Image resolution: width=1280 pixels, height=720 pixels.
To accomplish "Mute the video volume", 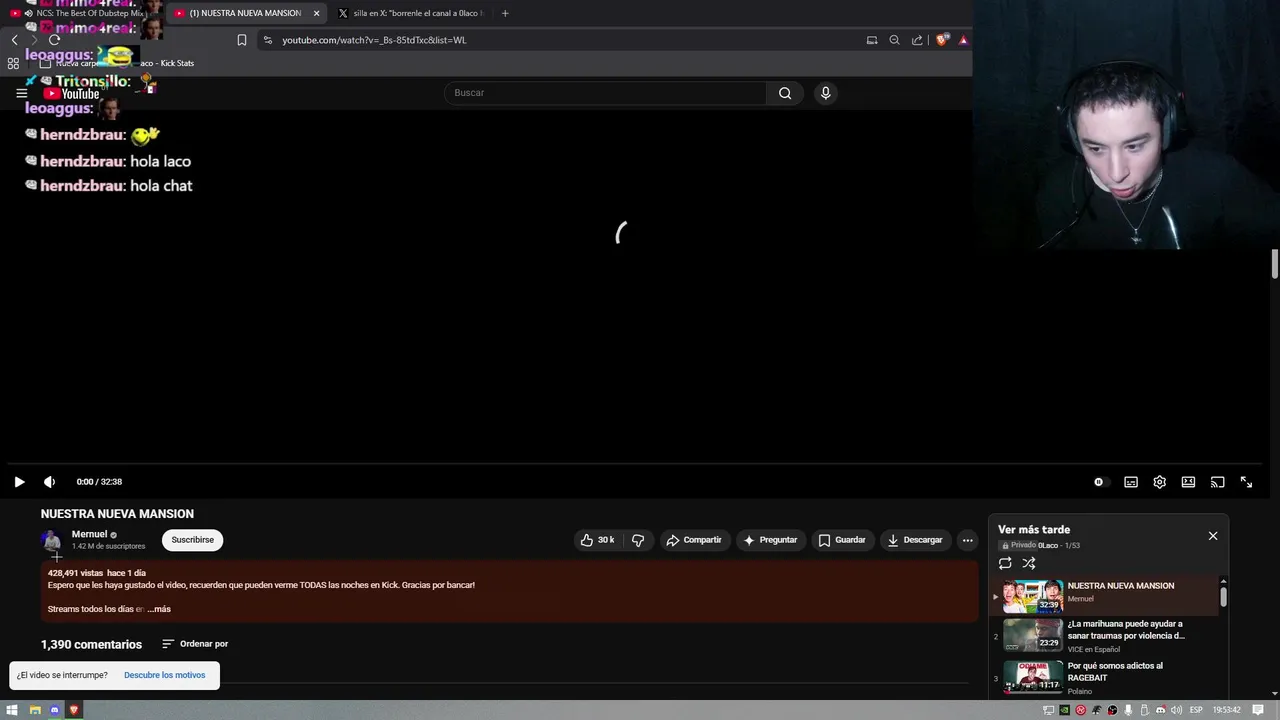I will 49,482.
